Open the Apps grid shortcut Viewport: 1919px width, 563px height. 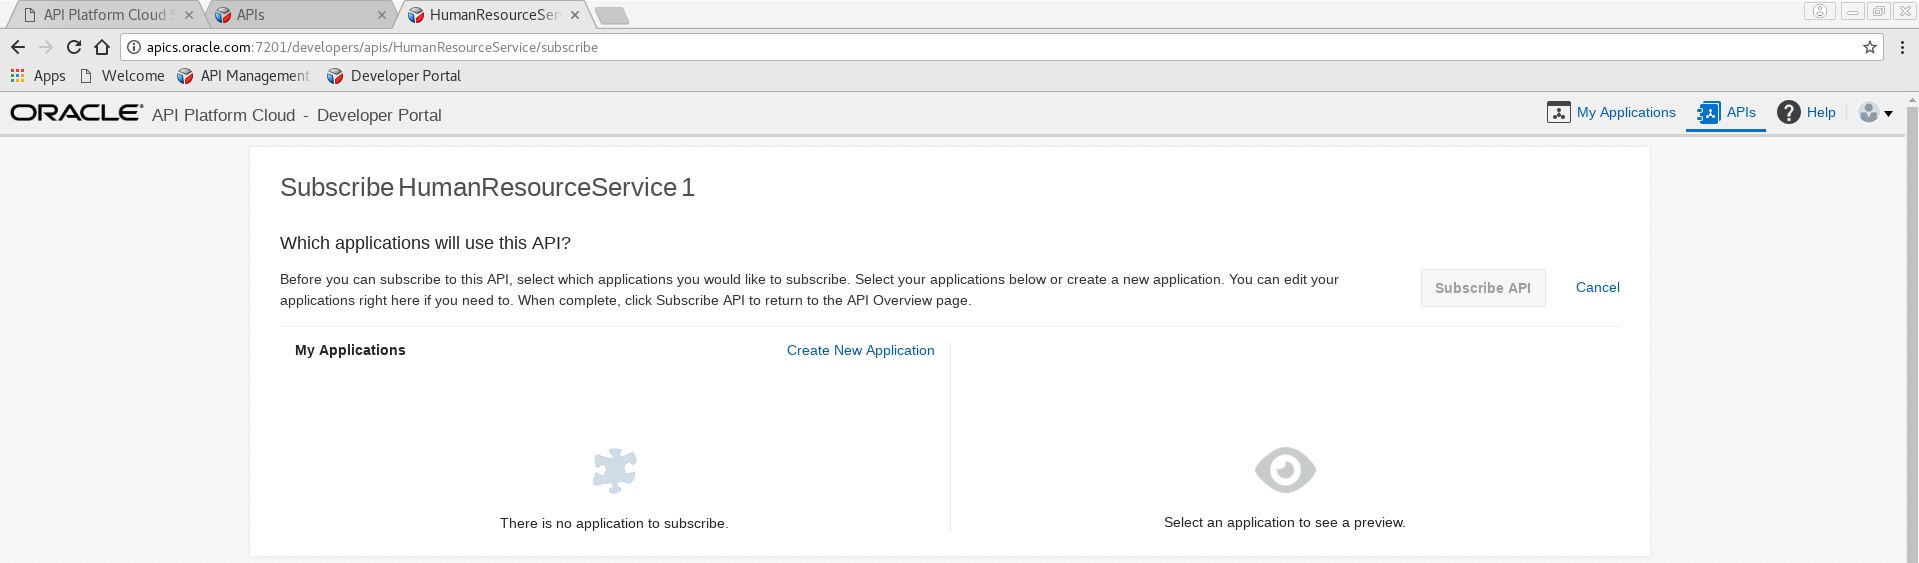click(x=18, y=76)
